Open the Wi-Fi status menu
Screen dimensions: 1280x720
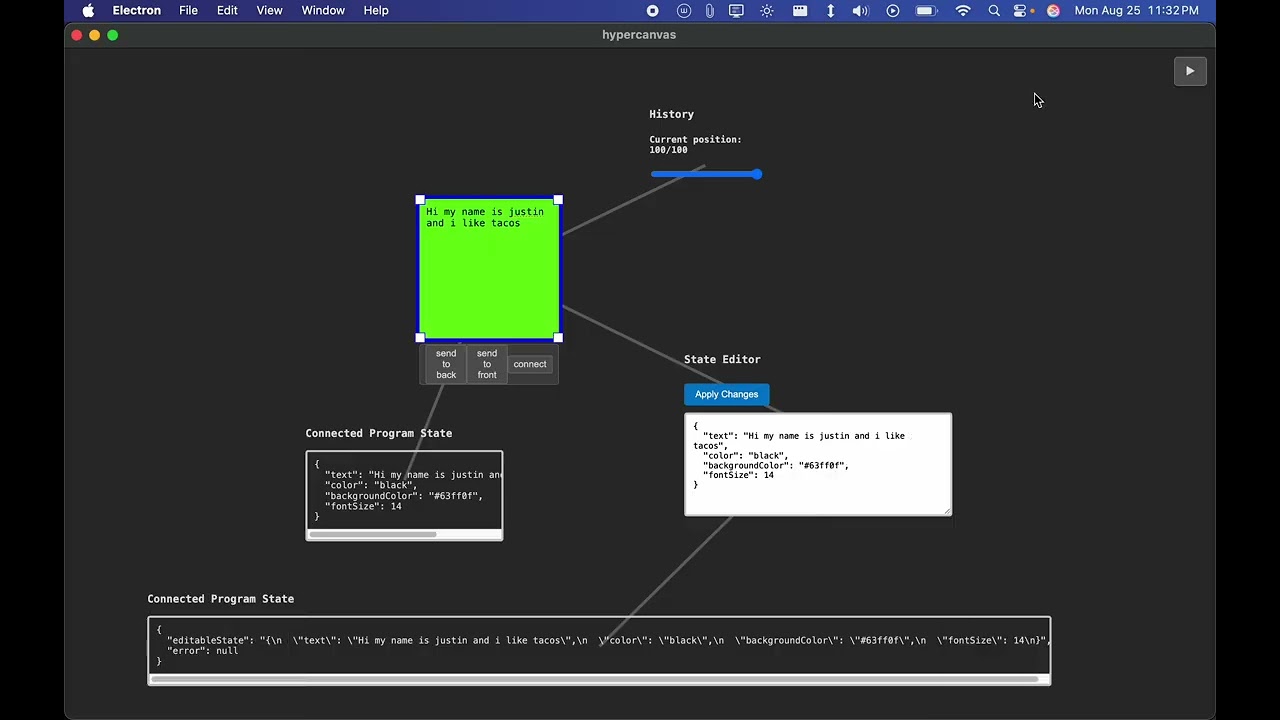(x=963, y=10)
